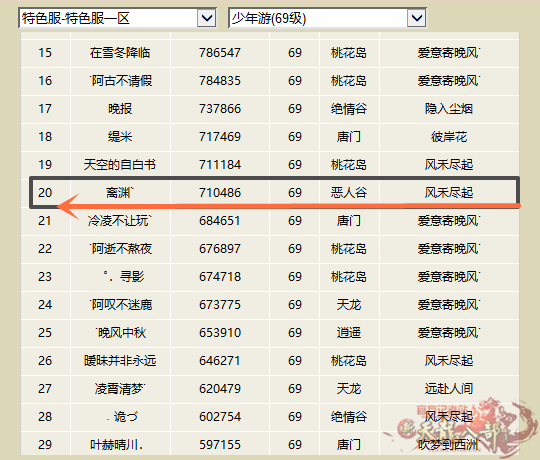Click score value 786547

pyautogui.click(x=220, y=53)
